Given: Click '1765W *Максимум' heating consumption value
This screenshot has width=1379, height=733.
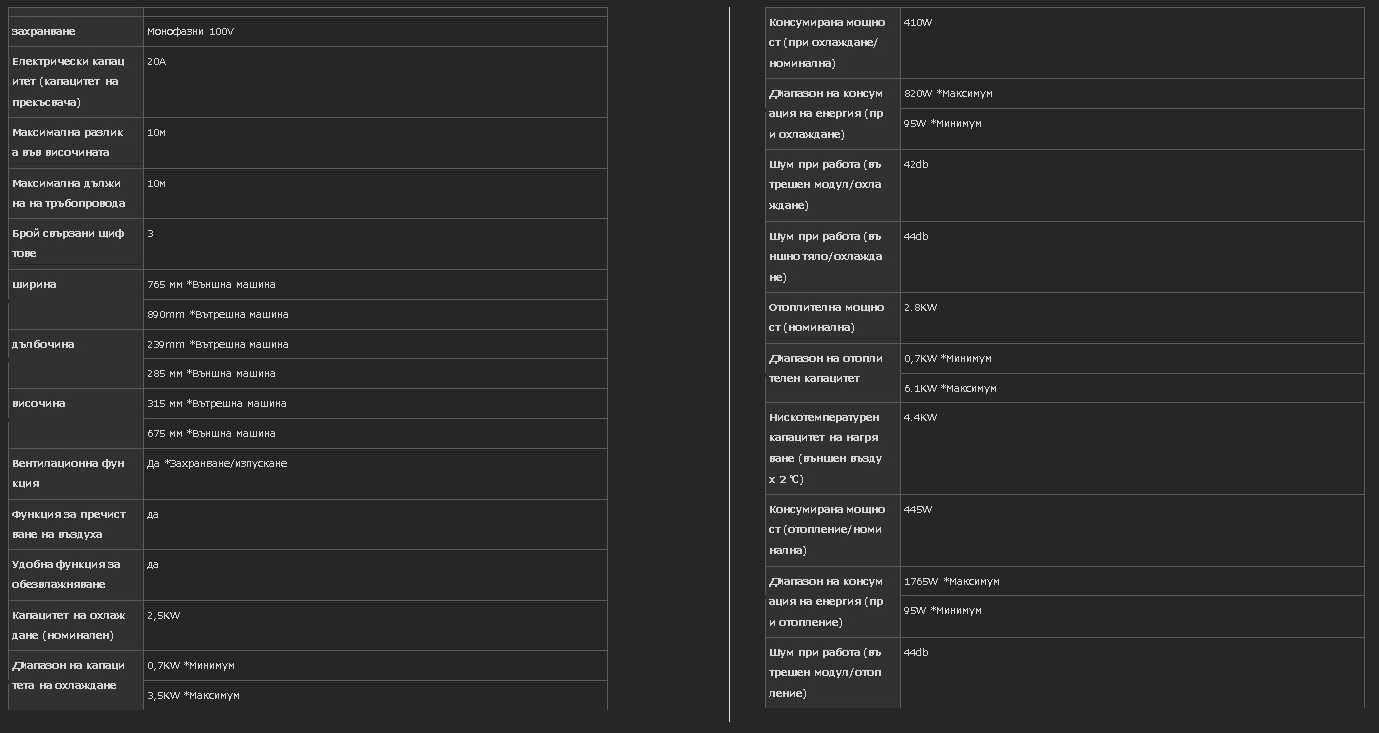Looking at the screenshot, I should (x=951, y=581).
